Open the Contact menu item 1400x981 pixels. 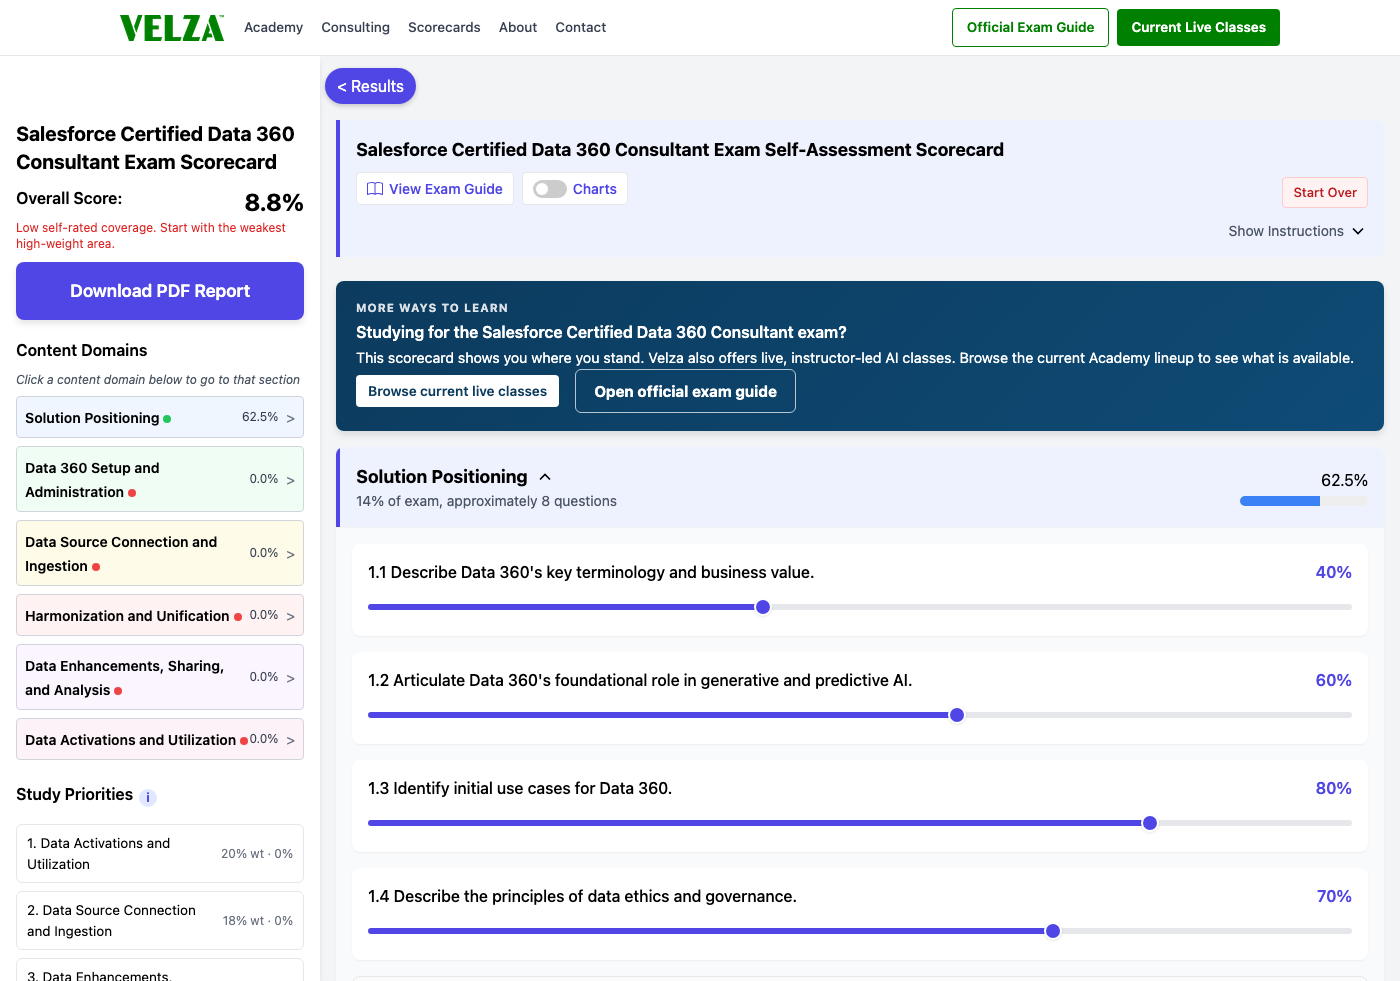(x=581, y=28)
